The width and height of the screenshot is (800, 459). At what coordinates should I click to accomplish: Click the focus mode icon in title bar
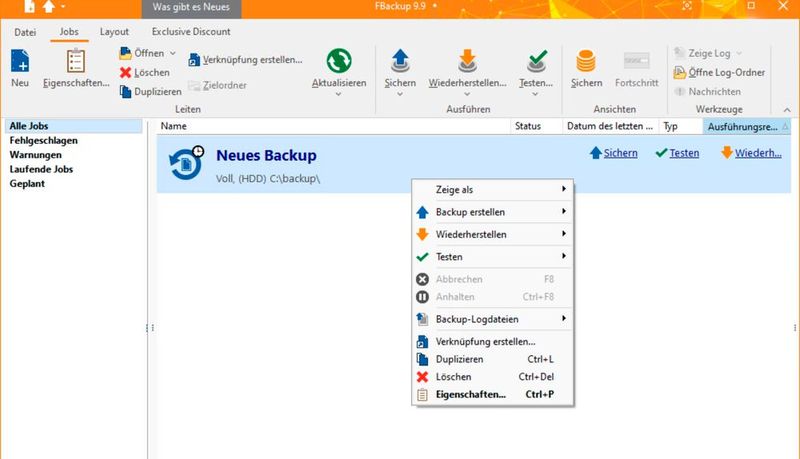687,6
